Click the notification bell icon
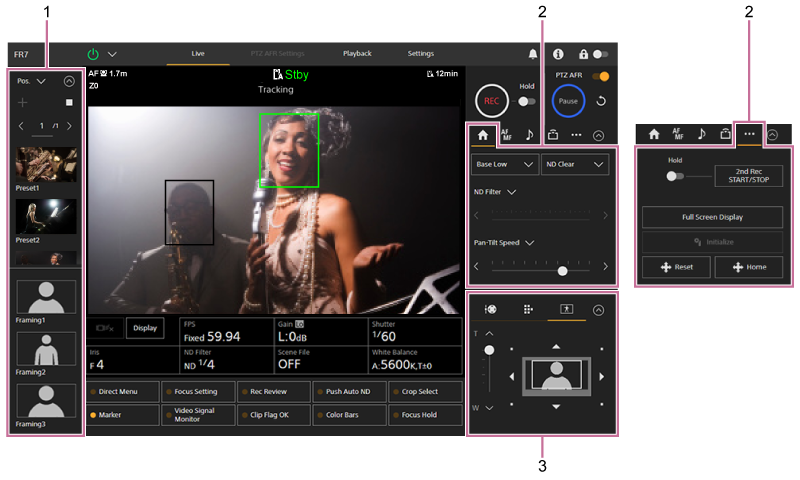 [533, 54]
